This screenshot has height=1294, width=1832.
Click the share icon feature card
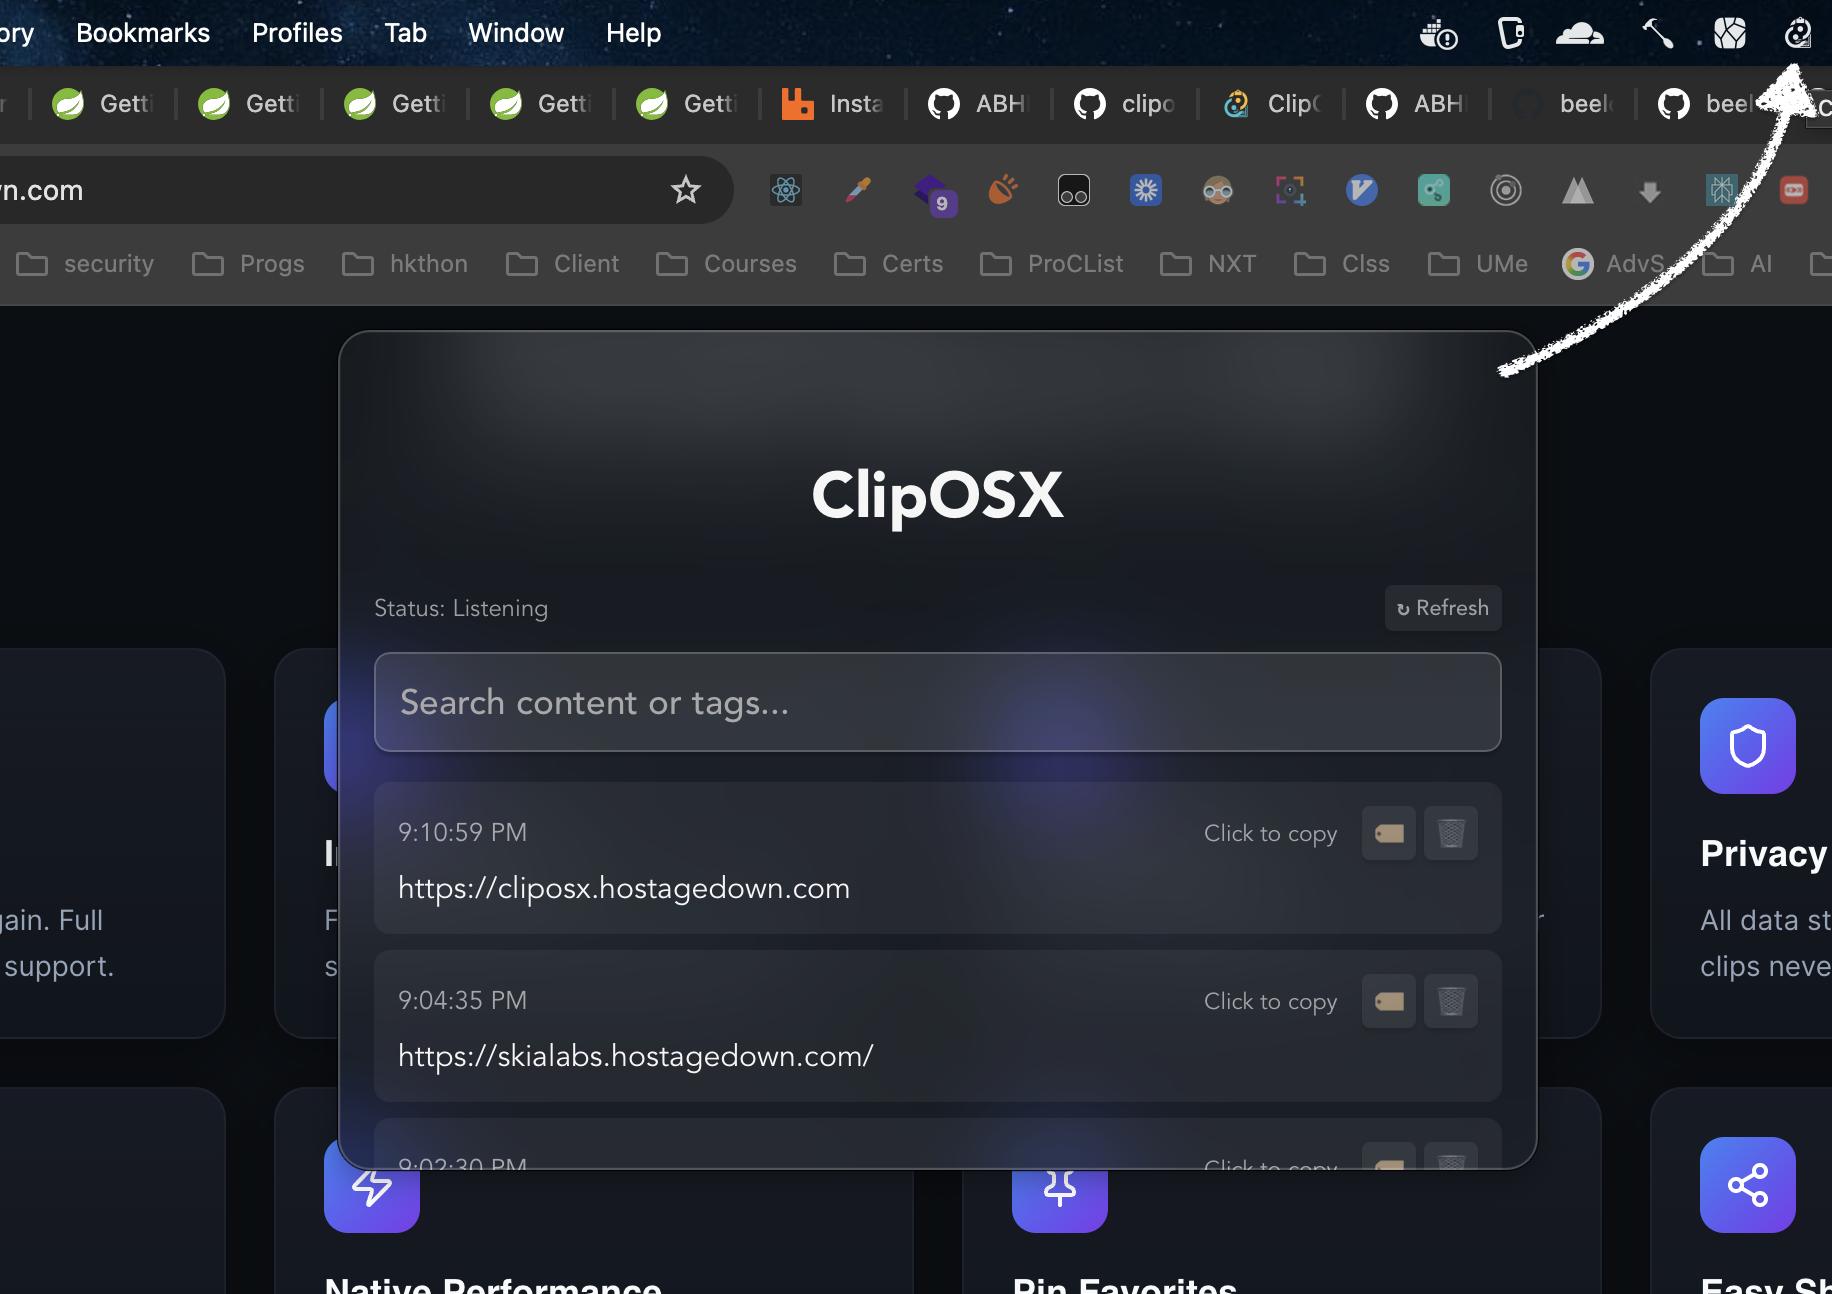point(1748,1185)
